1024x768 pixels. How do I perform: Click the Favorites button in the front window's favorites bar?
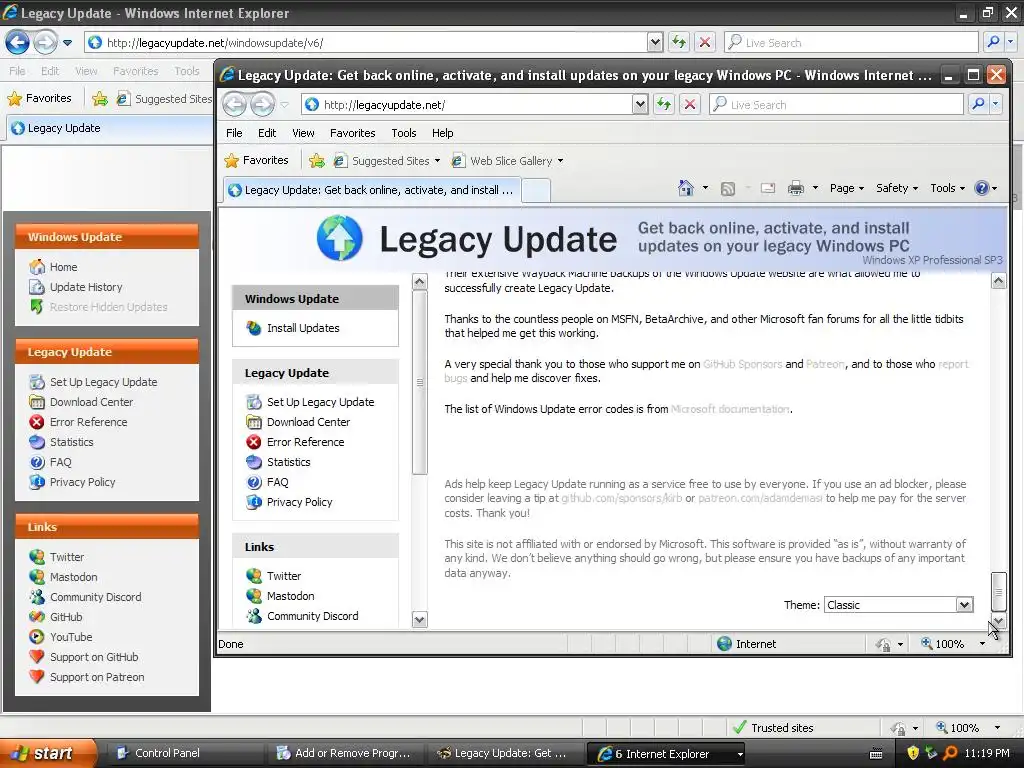(257, 160)
